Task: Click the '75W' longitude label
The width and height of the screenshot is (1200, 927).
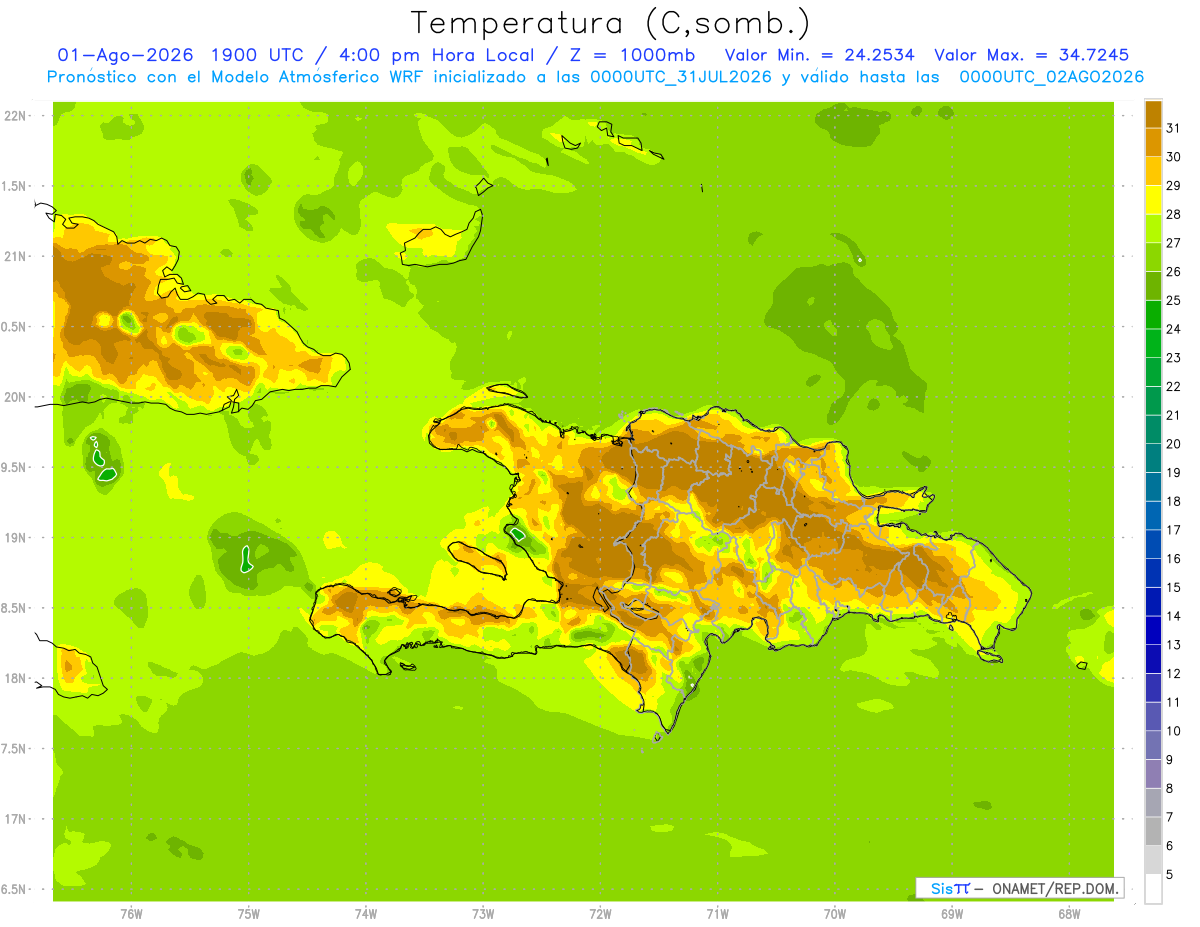Action: coord(249,915)
